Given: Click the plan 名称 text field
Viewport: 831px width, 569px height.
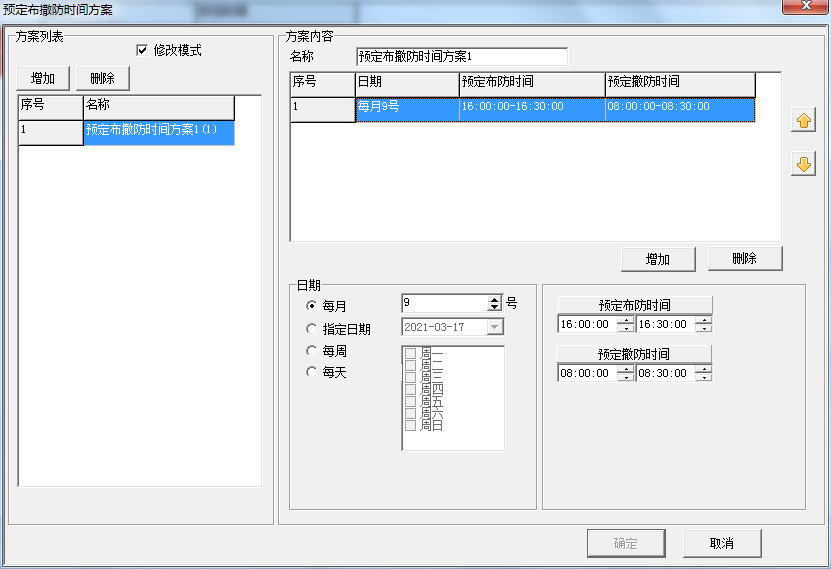Looking at the screenshot, I should [x=461, y=57].
